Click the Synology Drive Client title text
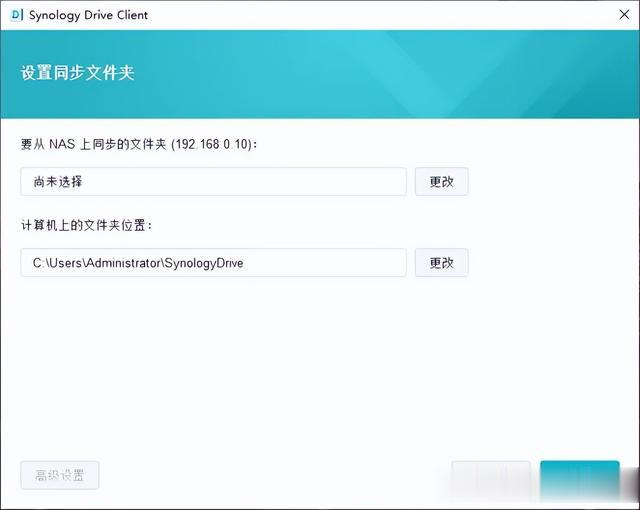This screenshot has height=510, width=640. pyautogui.click(x=88, y=15)
